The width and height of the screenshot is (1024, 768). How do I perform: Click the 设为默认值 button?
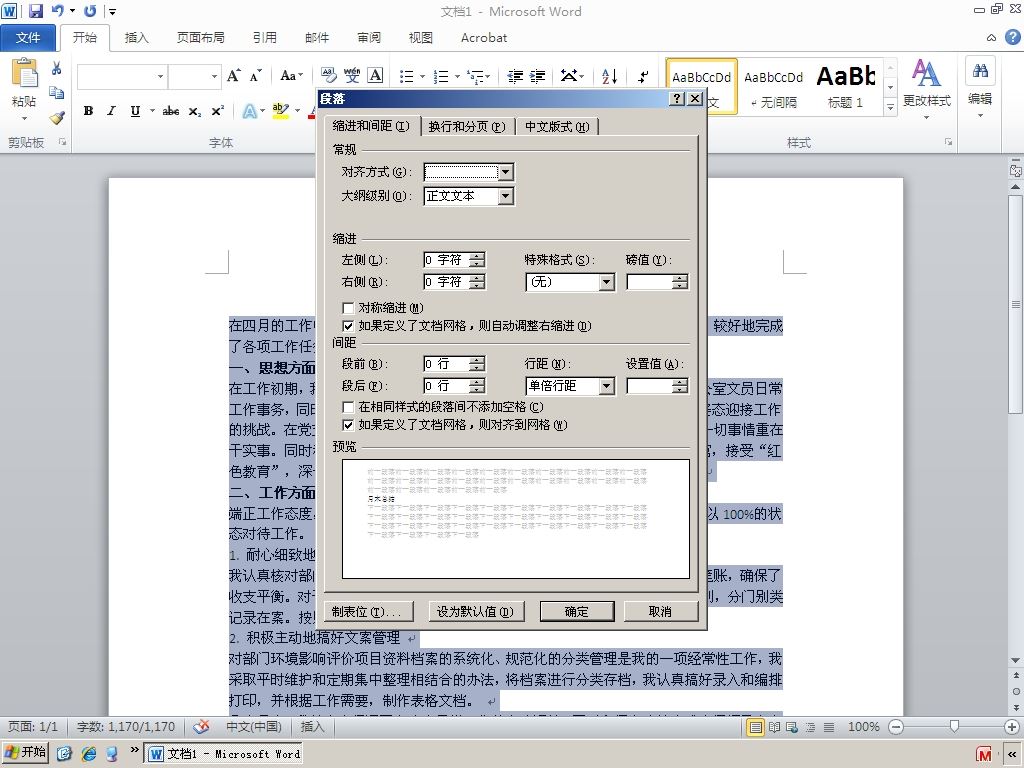(475, 611)
